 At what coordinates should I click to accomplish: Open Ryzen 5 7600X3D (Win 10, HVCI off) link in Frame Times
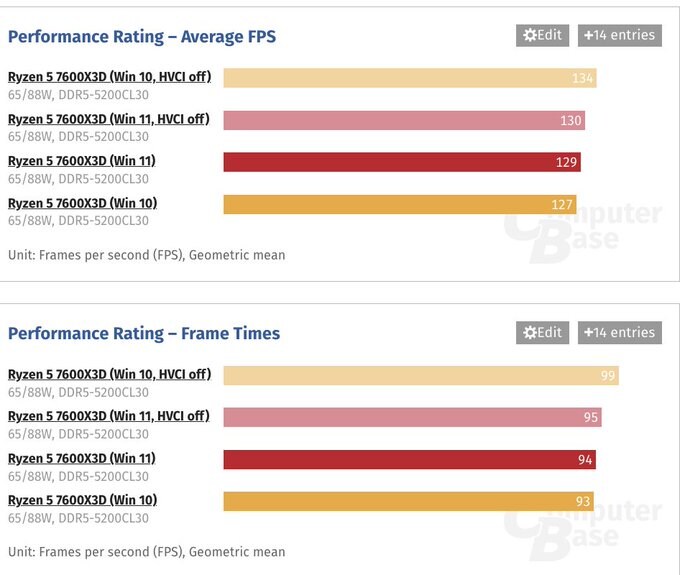click(109, 374)
